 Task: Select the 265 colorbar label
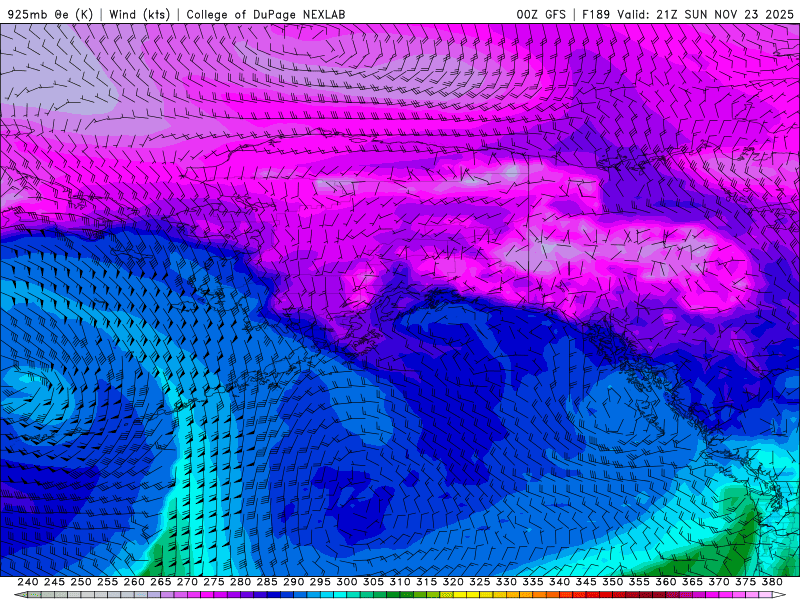[160, 582]
